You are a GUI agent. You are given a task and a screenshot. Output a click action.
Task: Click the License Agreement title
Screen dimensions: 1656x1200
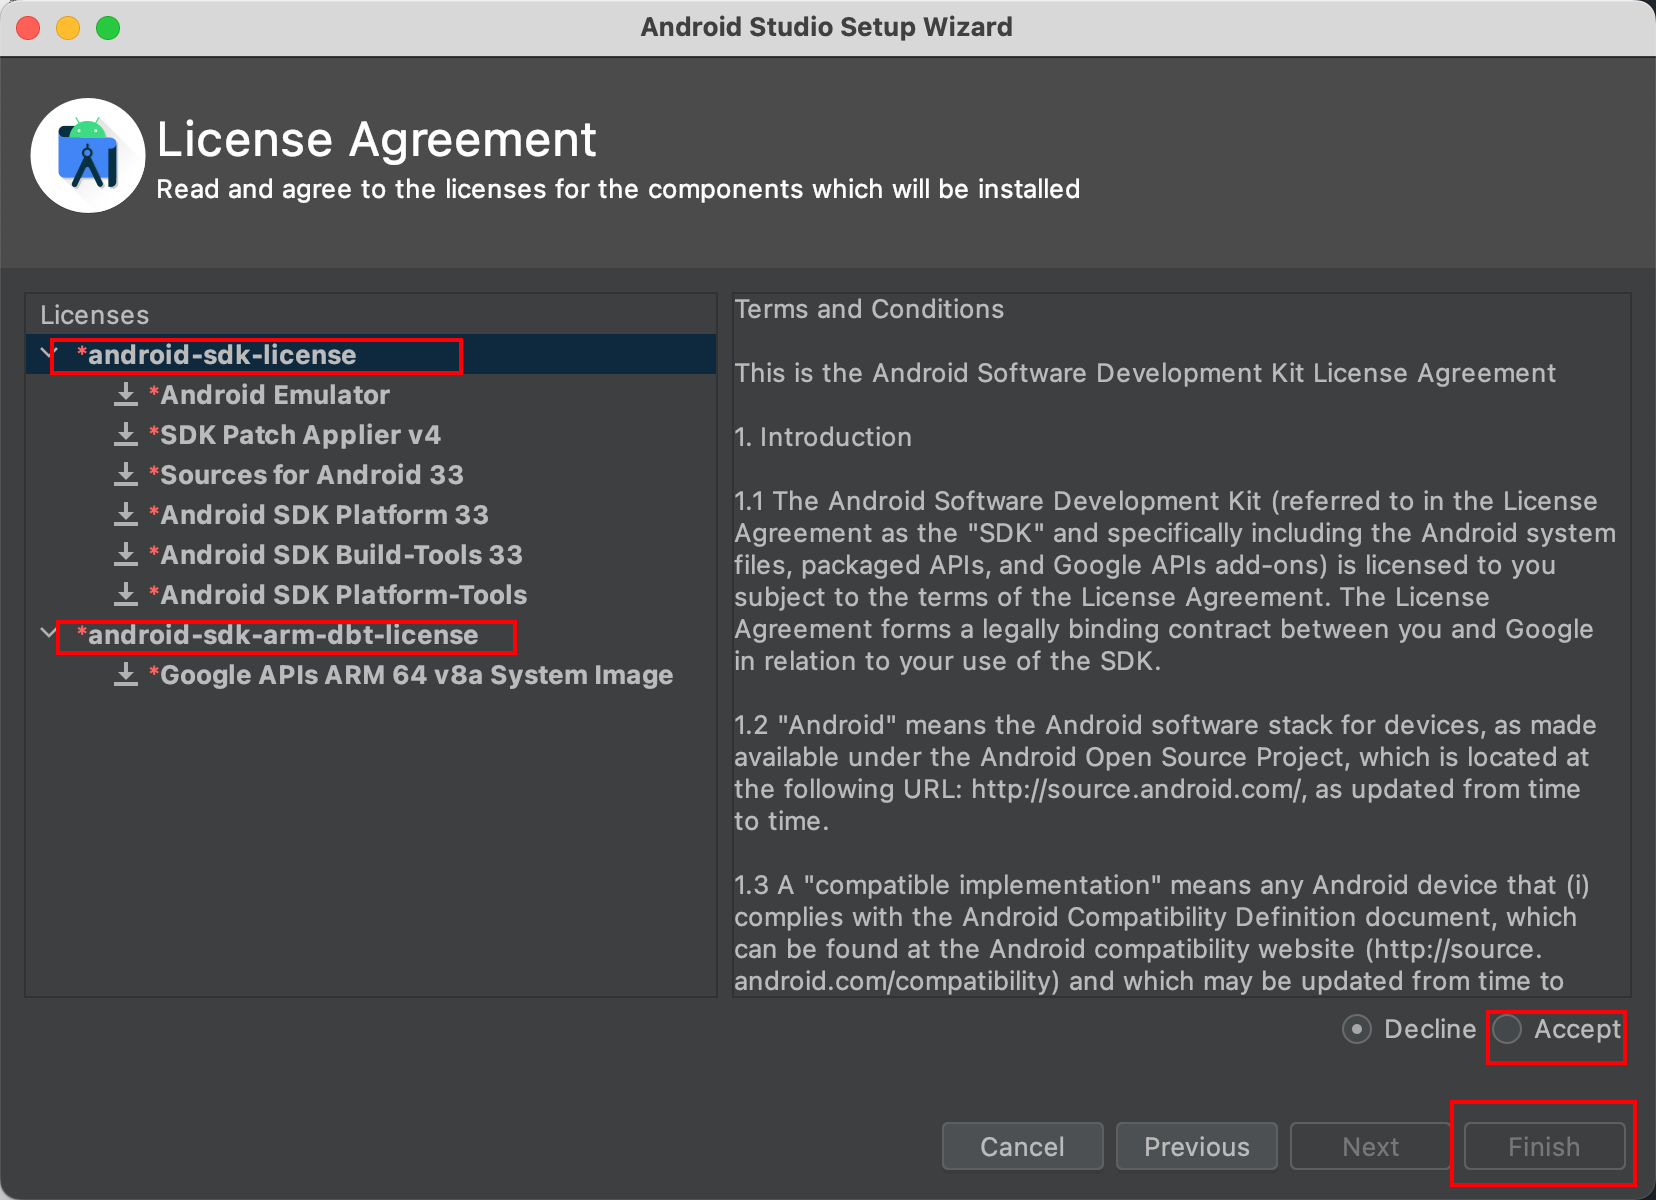(x=377, y=139)
